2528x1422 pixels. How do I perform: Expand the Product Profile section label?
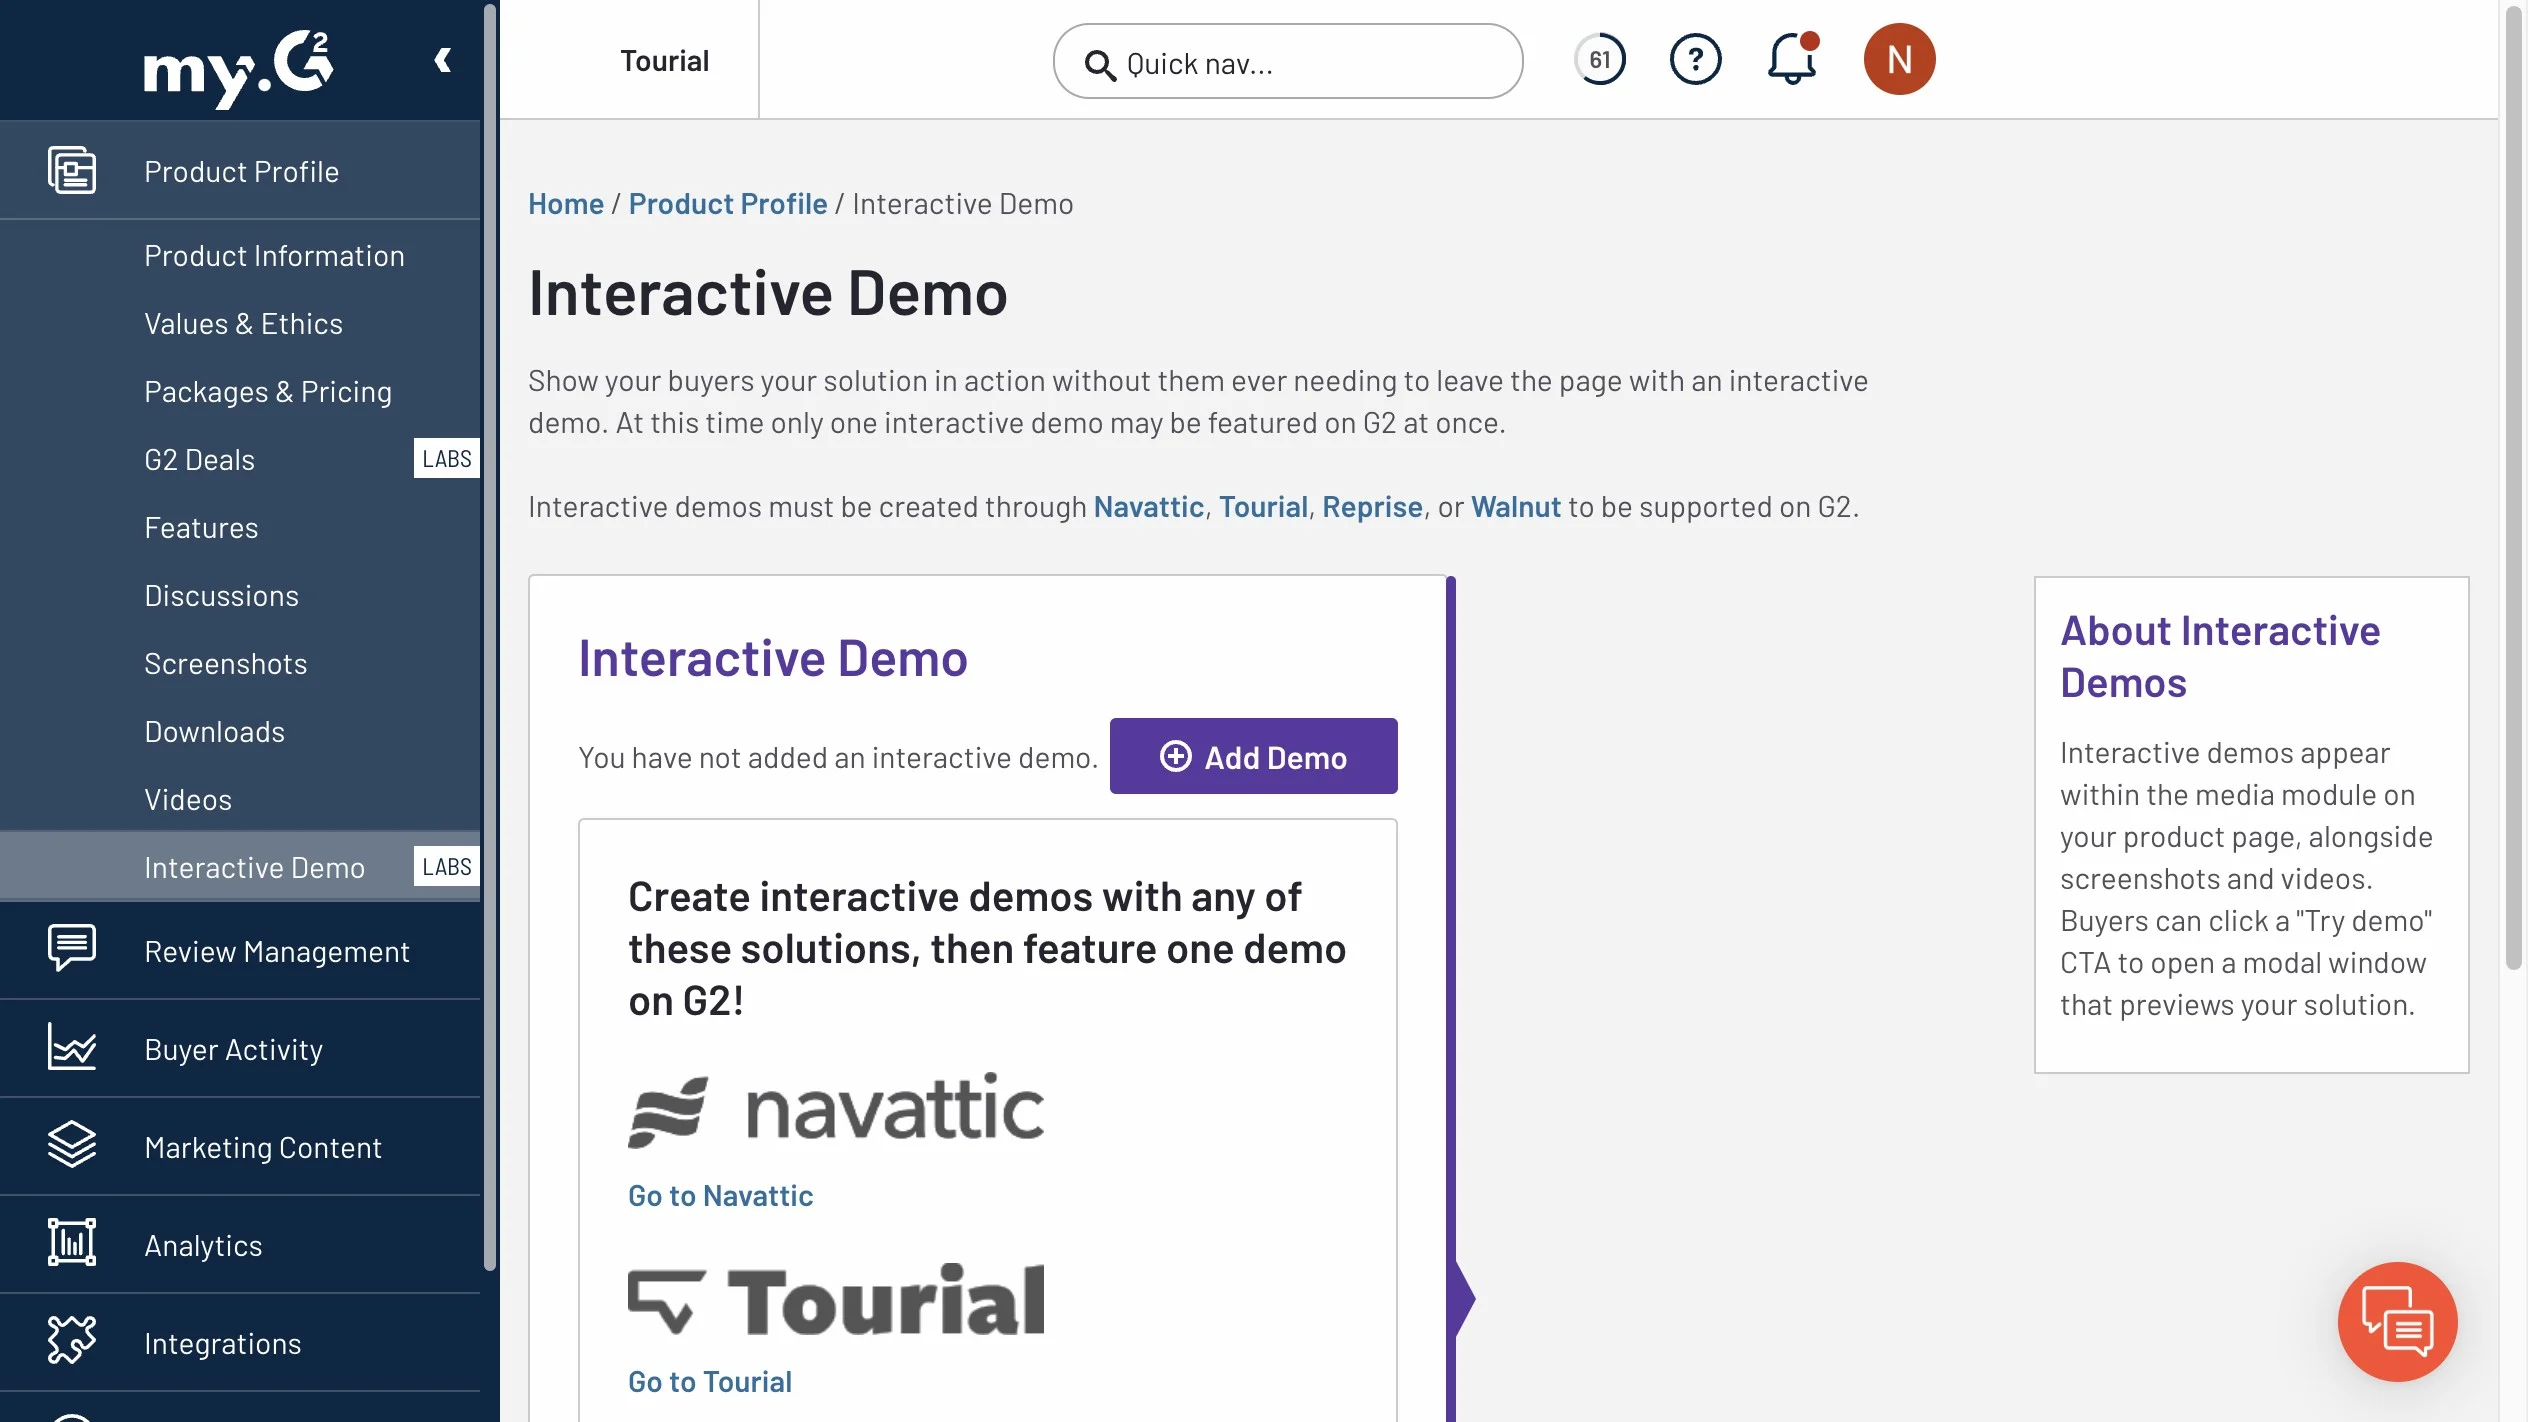(x=241, y=172)
